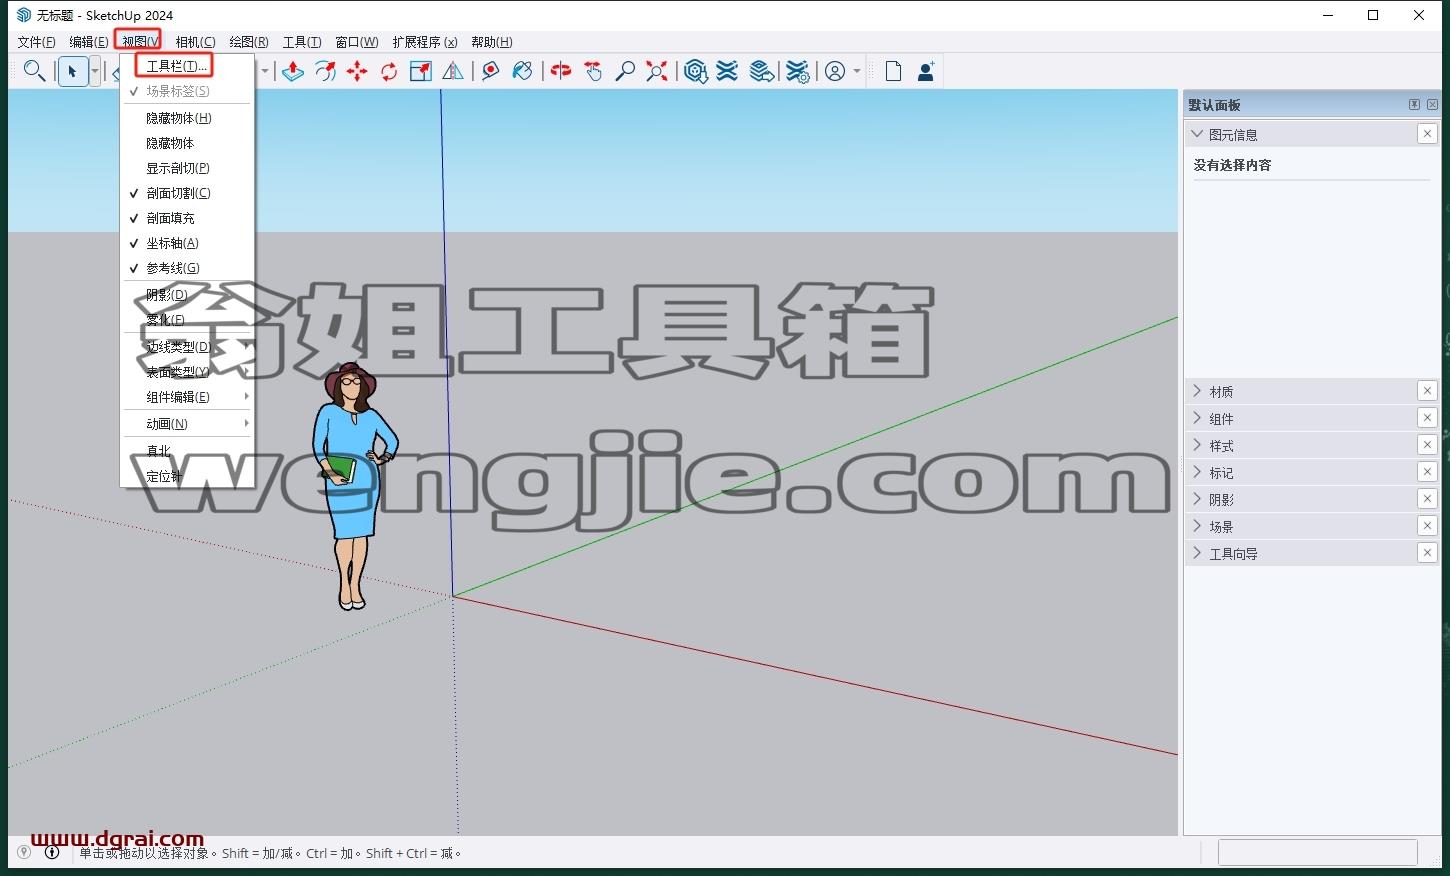Click the Send to LayOut icon
1450x876 pixels.
[762, 71]
